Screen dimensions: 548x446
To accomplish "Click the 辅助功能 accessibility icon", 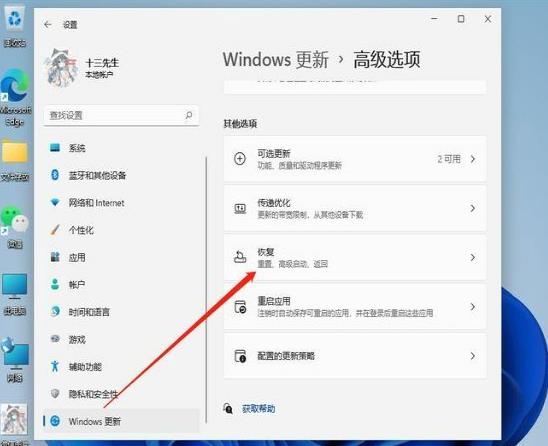I will tap(55, 366).
